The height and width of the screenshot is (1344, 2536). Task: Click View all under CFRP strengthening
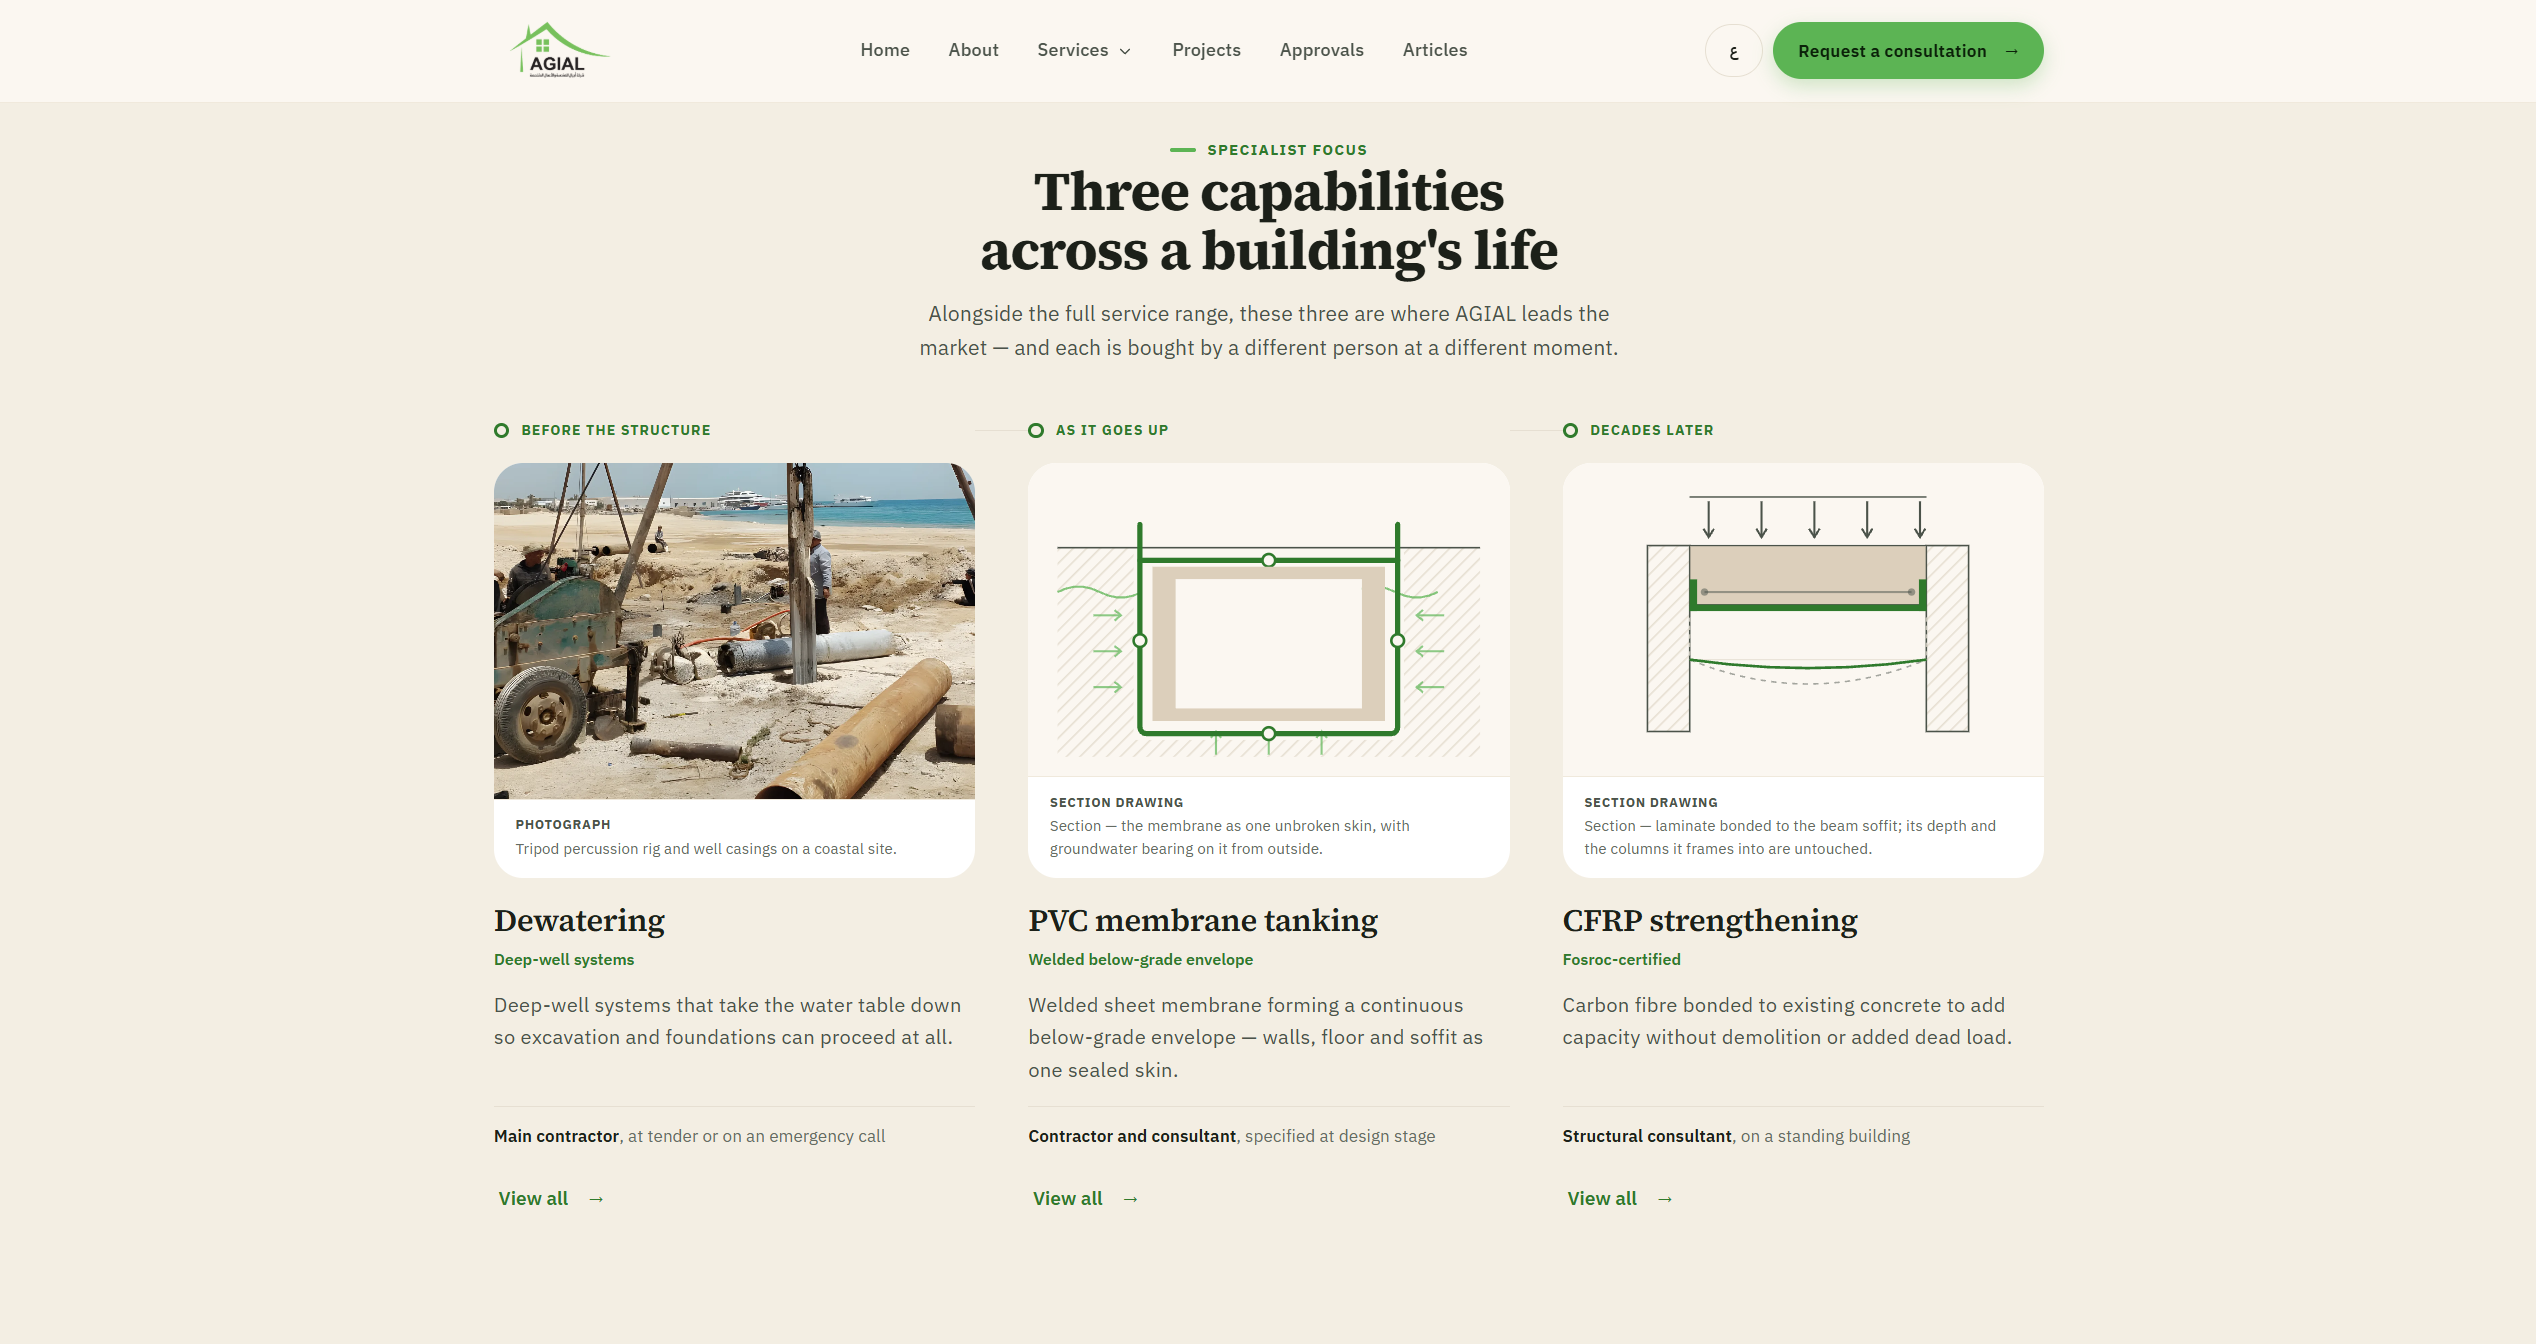coord(1620,1198)
